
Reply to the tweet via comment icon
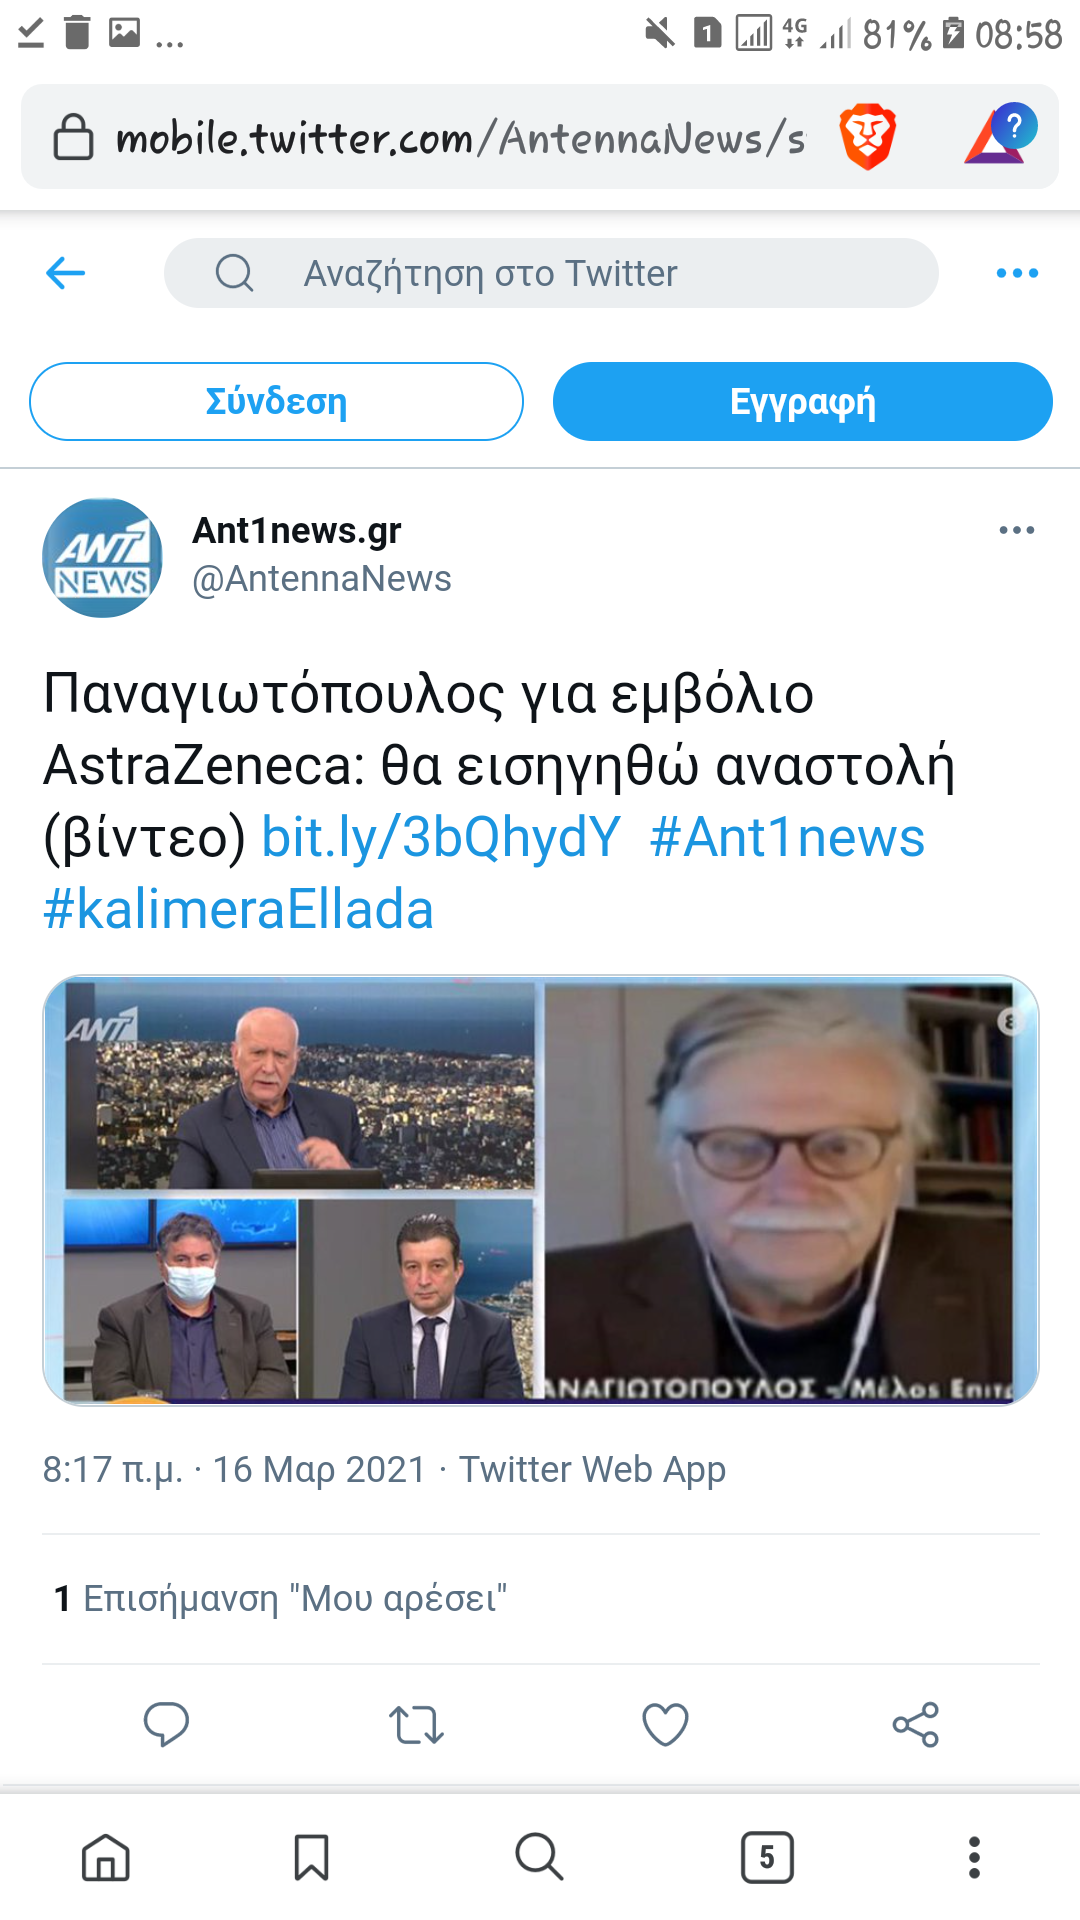click(x=166, y=1724)
